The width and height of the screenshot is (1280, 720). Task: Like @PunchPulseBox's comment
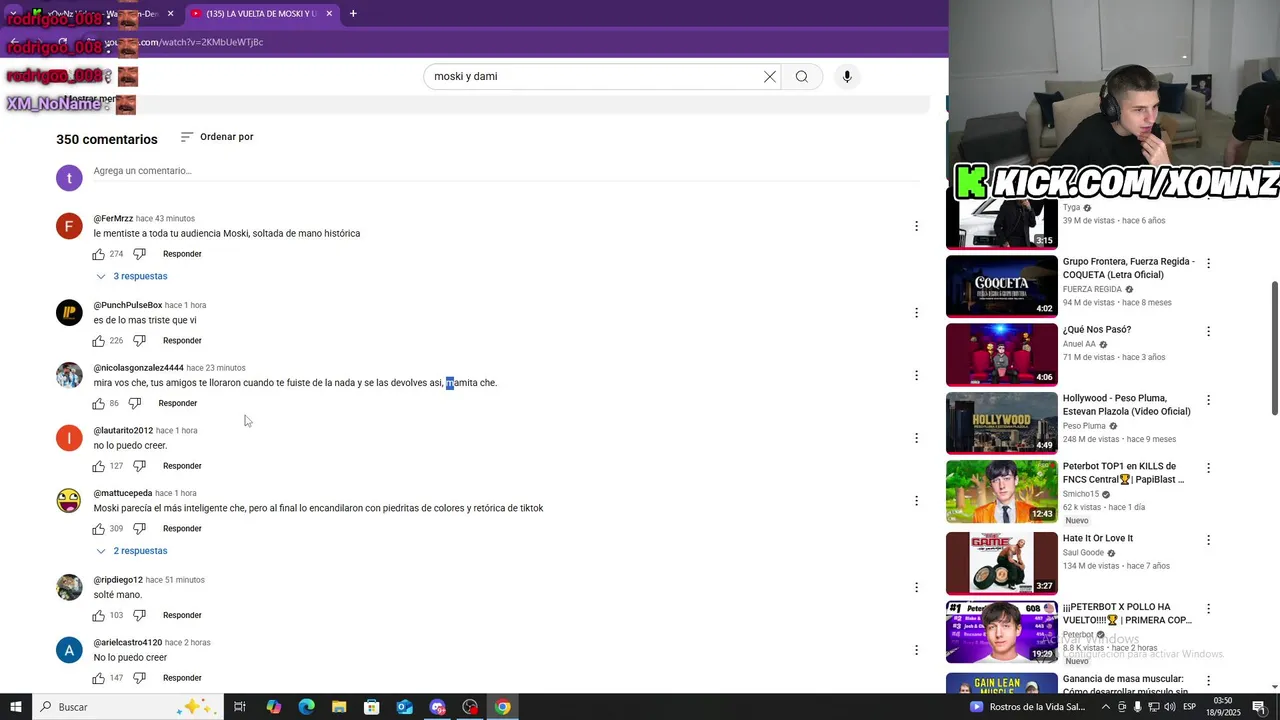(98, 341)
